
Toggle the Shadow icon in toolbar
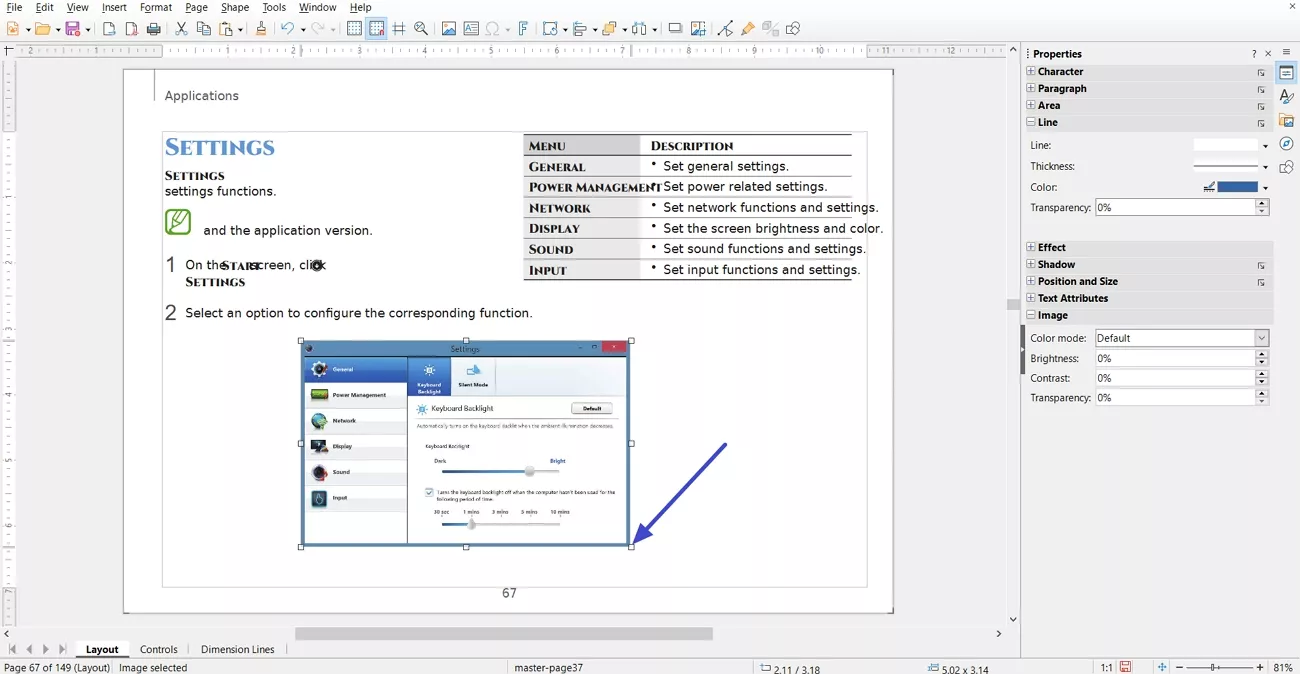pos(675,29)
